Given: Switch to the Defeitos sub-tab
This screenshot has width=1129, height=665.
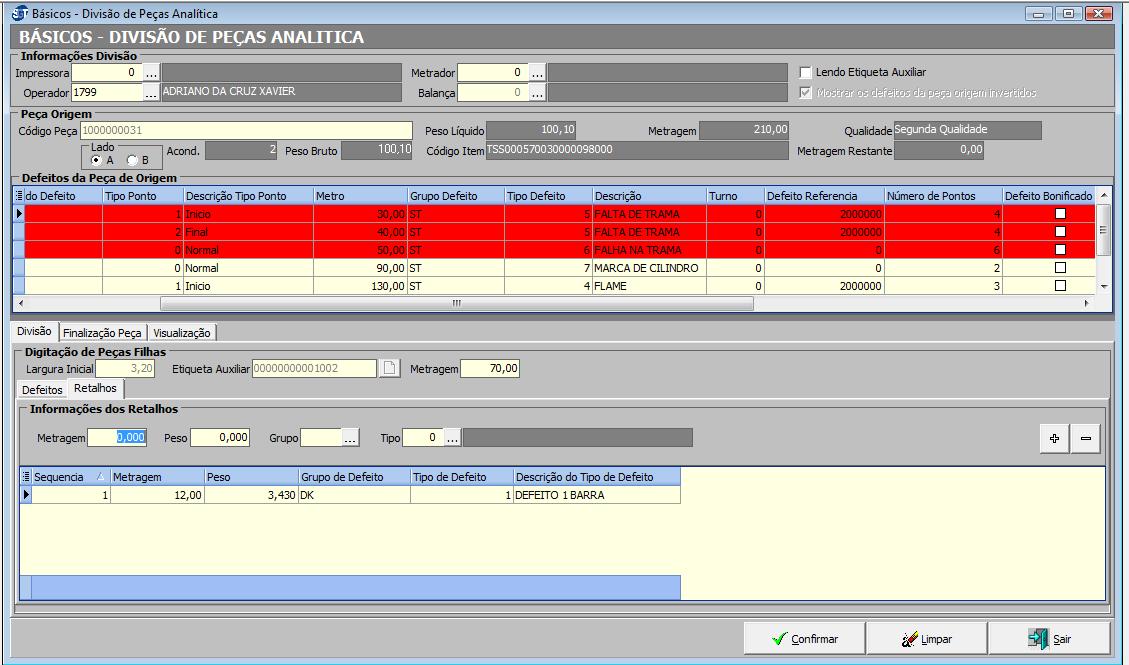Looking at the screenshot, I should point(42,389).
